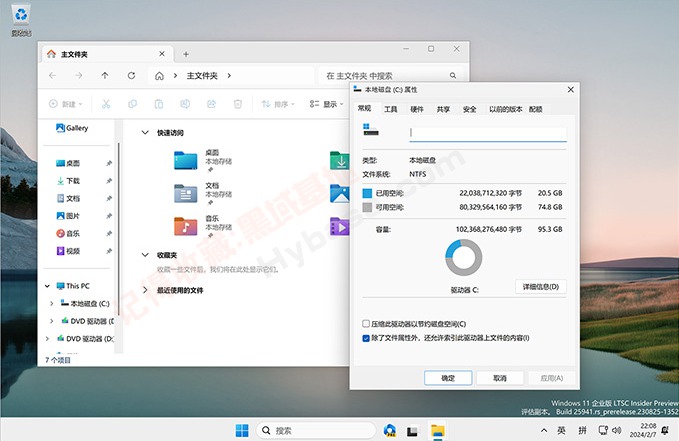Show hidden system tray icons
Image resolution: width=679 pixels, height=441 pixels.
pyautogui.click(x=543, y=430)
